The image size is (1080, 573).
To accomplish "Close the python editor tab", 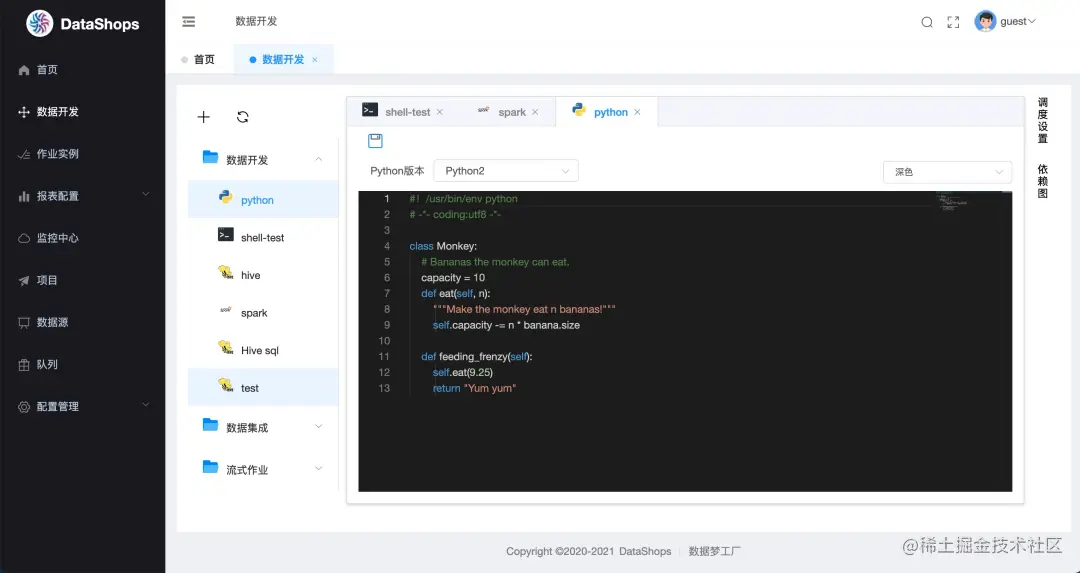I will [637, 112].
